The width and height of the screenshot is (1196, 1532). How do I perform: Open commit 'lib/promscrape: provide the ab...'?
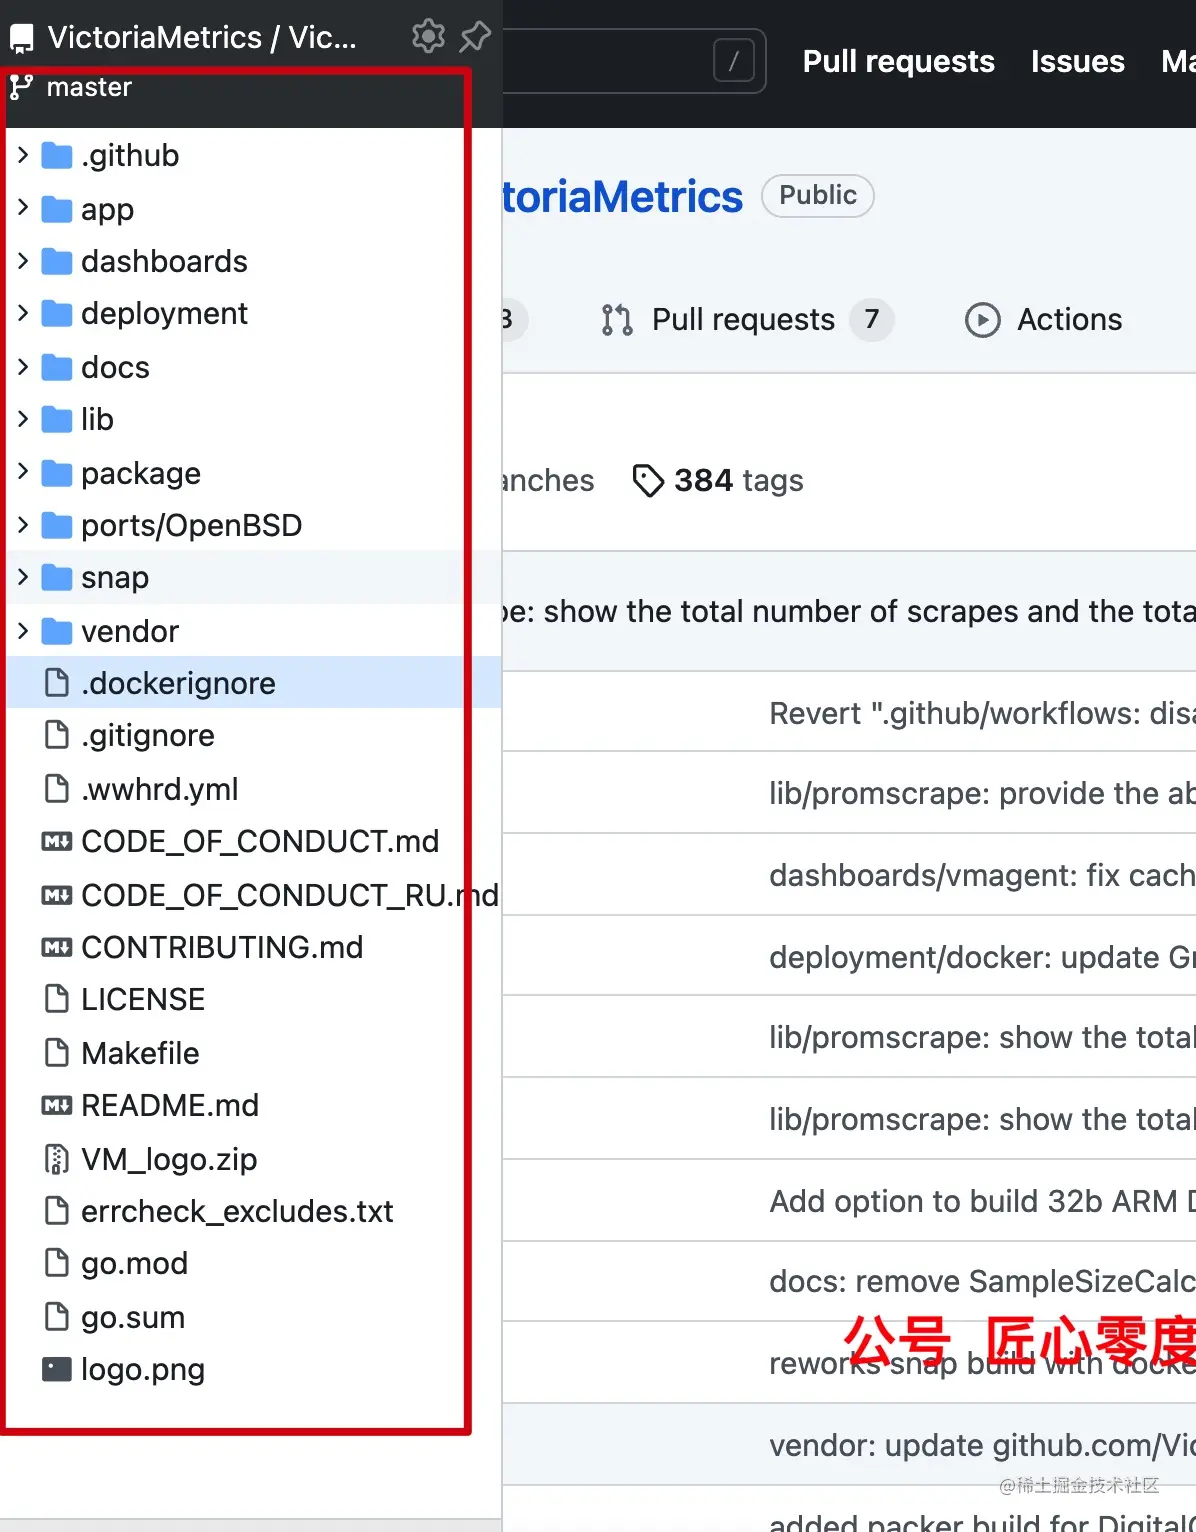(982, 793)
